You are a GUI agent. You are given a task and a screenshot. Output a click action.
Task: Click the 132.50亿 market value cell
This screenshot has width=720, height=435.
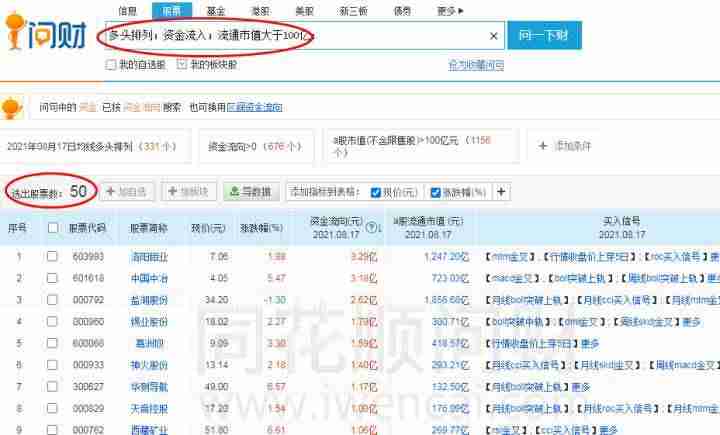click(x=450, y=387)
